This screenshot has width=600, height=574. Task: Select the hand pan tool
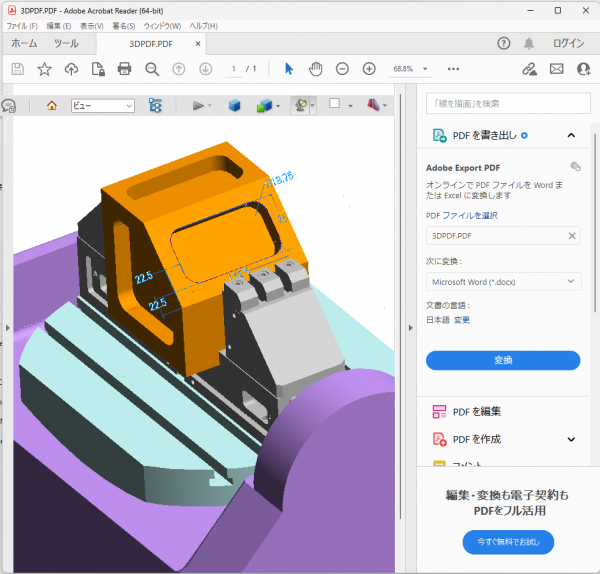click(316, 68)
